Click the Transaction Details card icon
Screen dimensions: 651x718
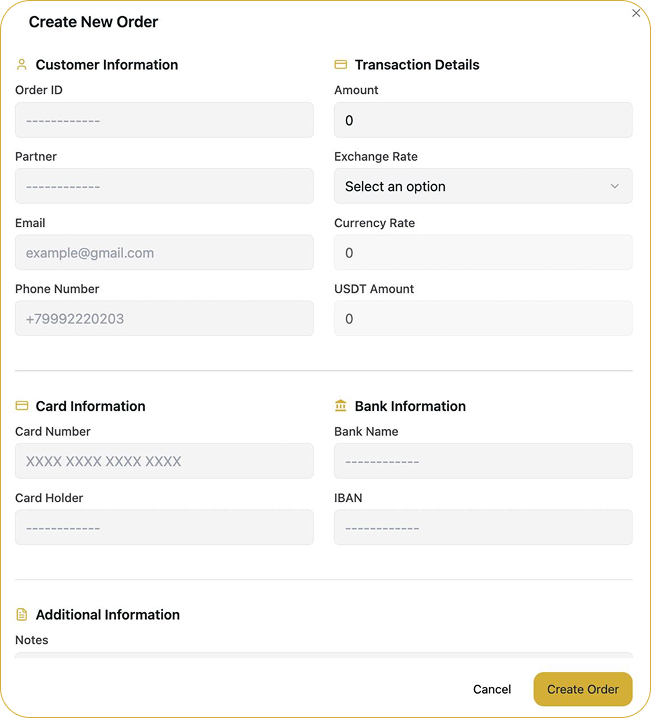(341, 65)
